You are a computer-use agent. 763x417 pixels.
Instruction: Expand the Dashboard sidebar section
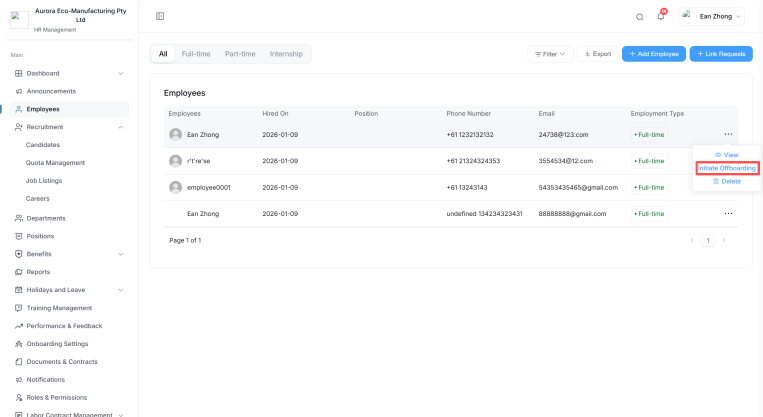[121, 73]
